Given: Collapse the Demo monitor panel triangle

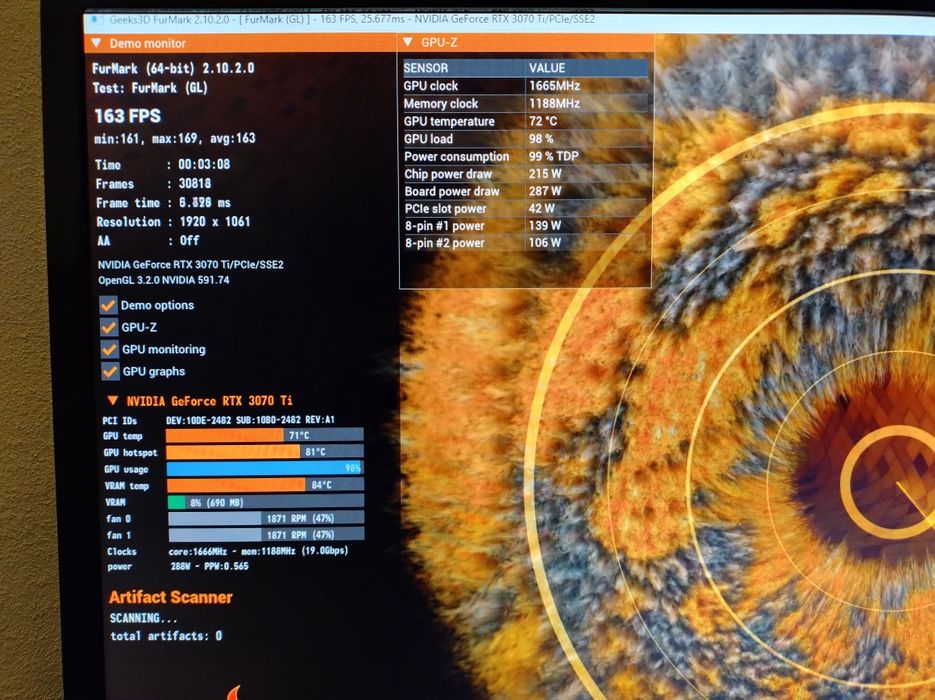Looking at the screenshot, I should coord(96,43).
